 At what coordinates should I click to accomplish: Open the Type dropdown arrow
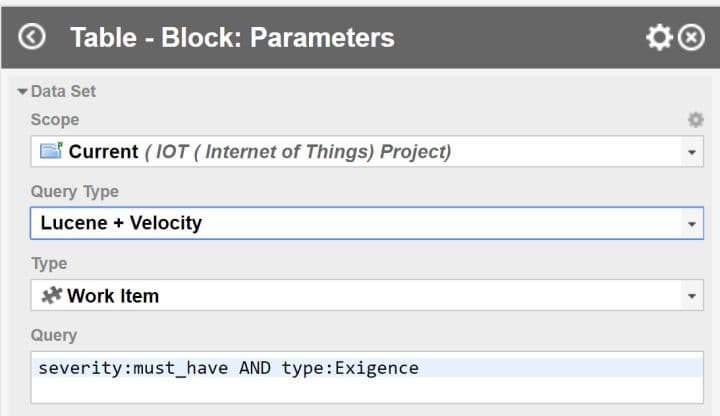point(692,296)
